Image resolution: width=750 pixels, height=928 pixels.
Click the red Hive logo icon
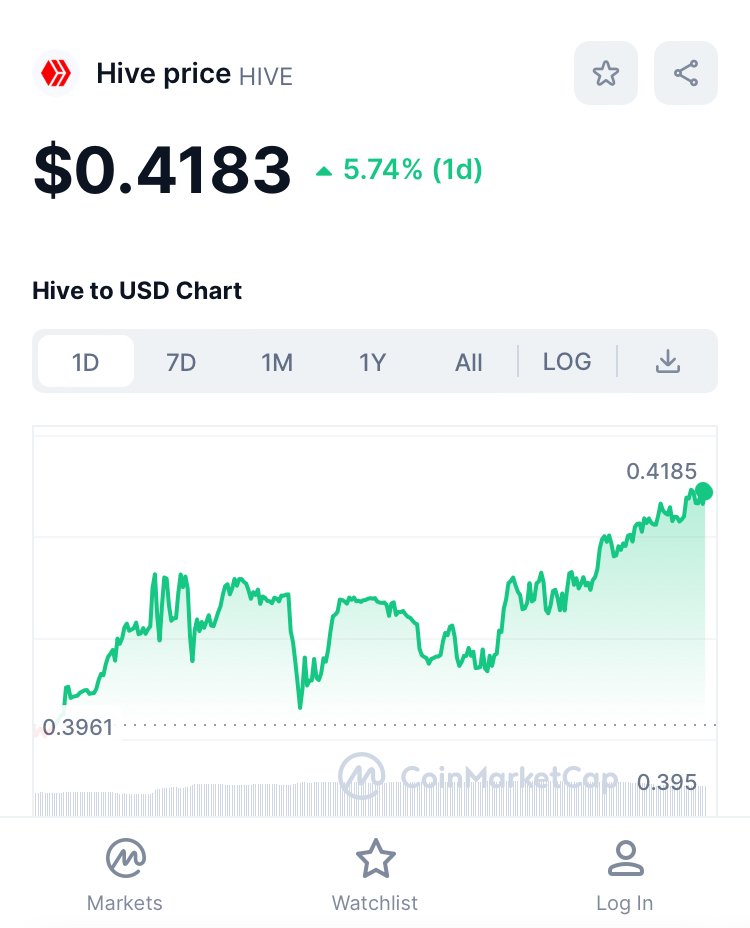tap(56, 73)
